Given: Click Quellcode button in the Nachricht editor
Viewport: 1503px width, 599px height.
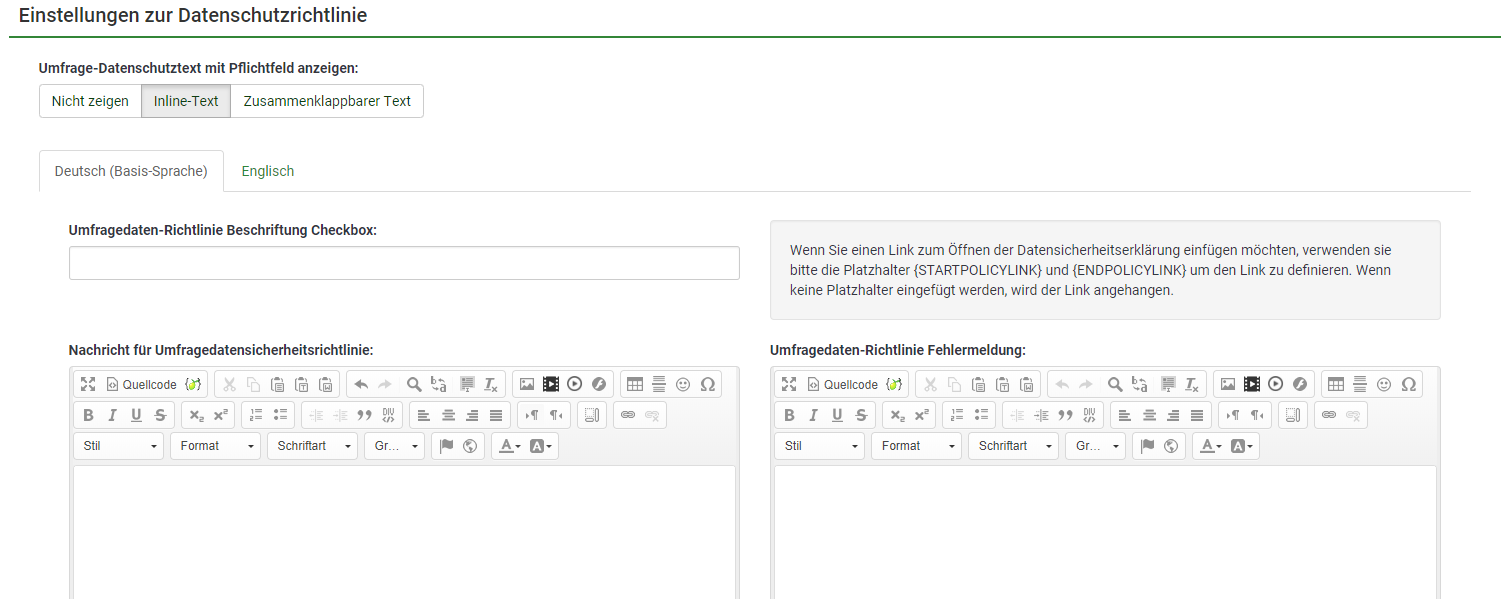Looking at the screenshot, I should (x=141, y=384).
